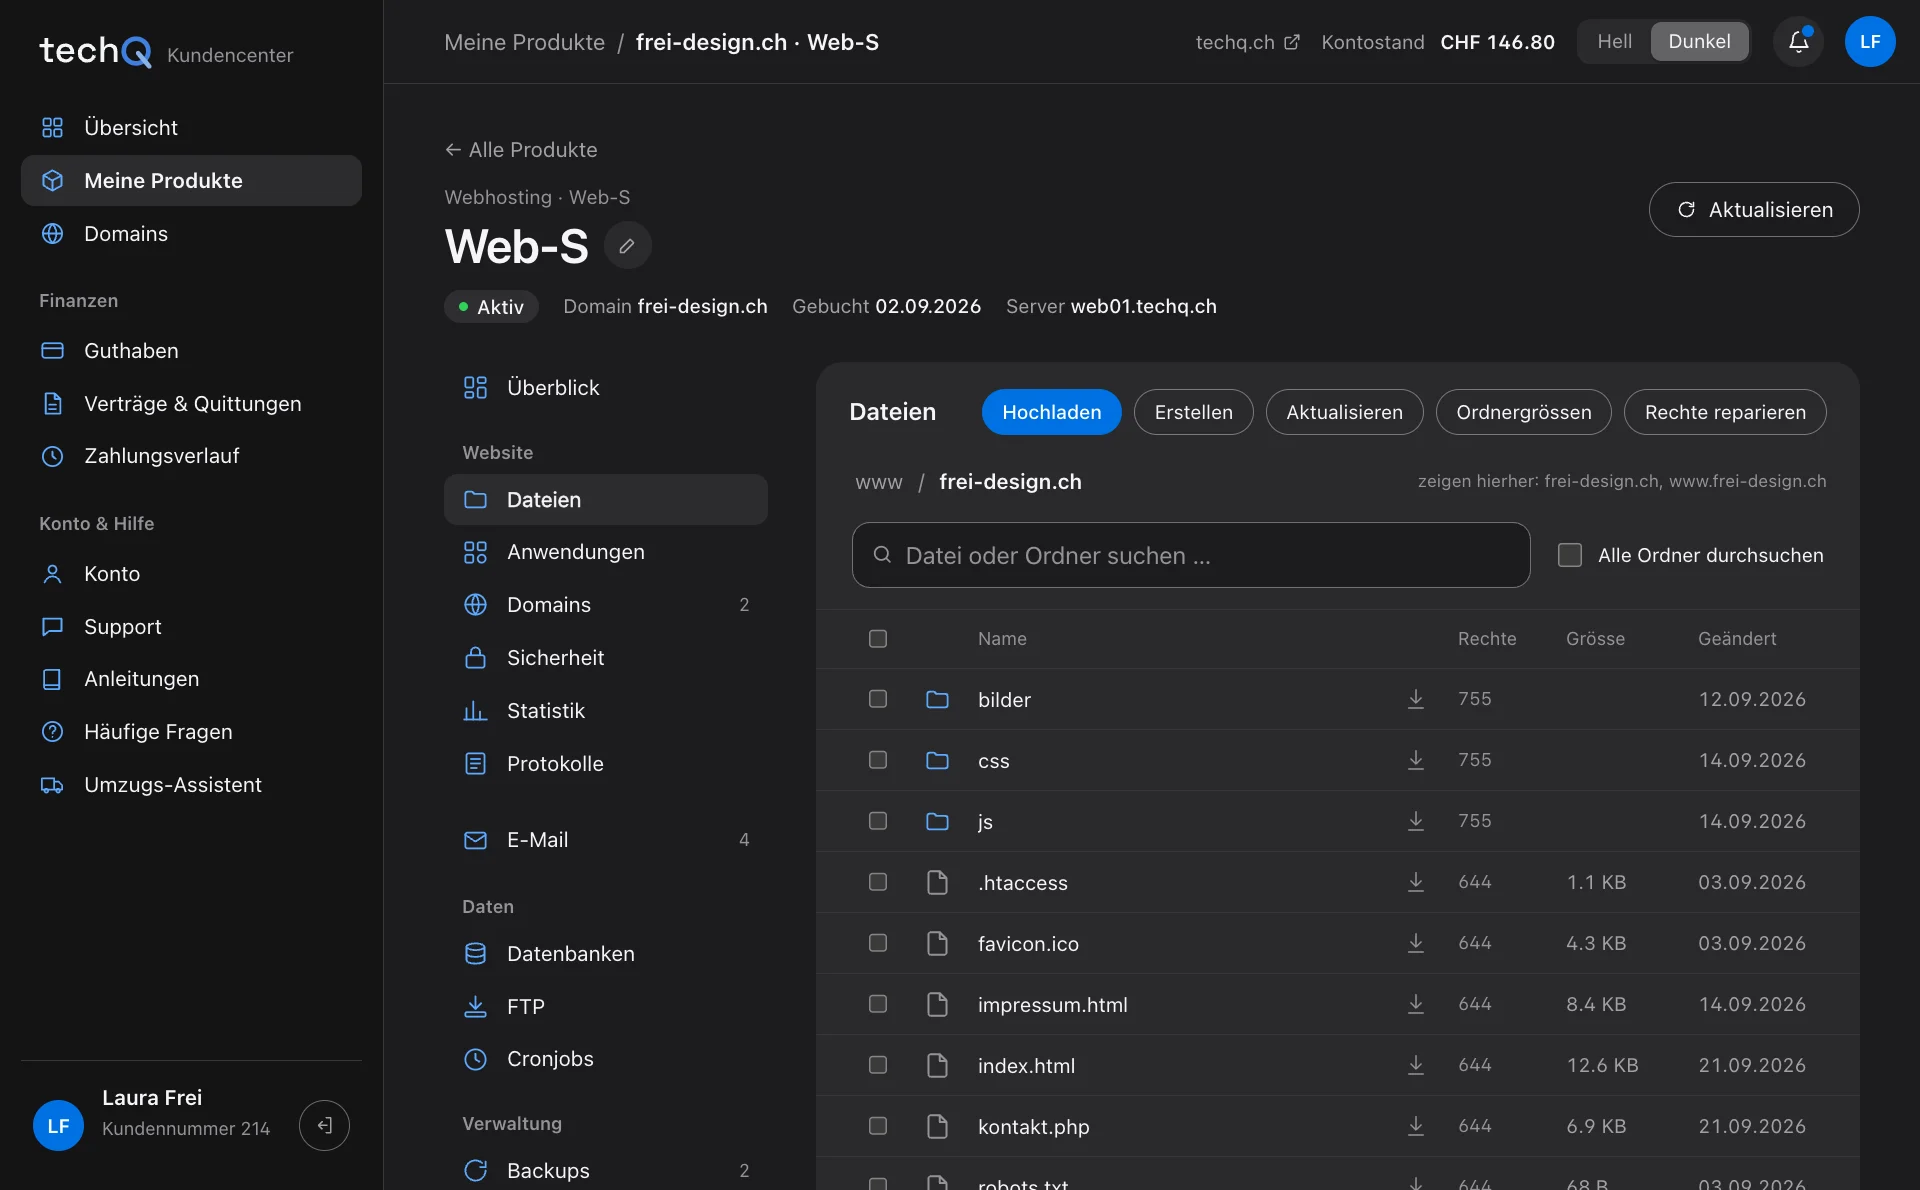
Task: Check the .htaccess row checkbox
Action: (878, 882)
